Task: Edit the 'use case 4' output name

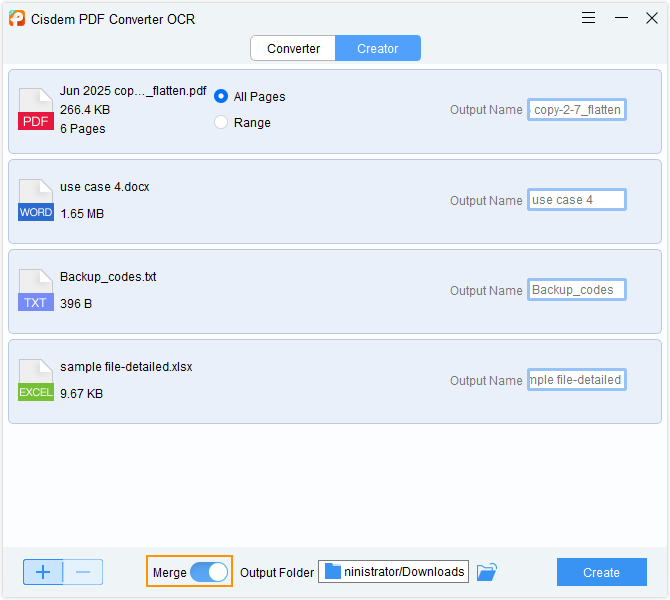Action: pos(577,200)
